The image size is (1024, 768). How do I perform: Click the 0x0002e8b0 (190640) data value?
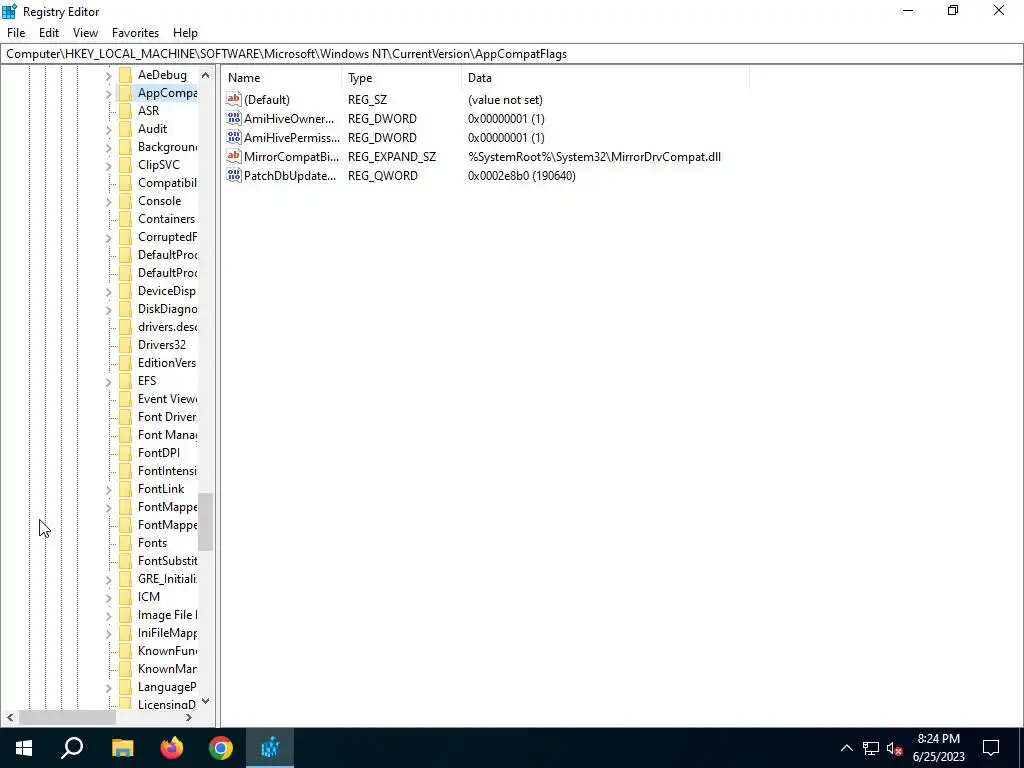click(x=522, y=176)
